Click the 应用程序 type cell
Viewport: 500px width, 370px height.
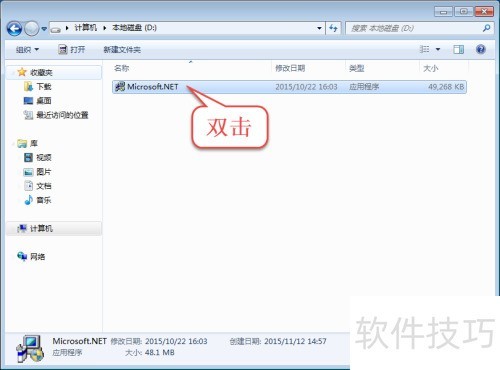pyautogui.click(x=364, y=87)
